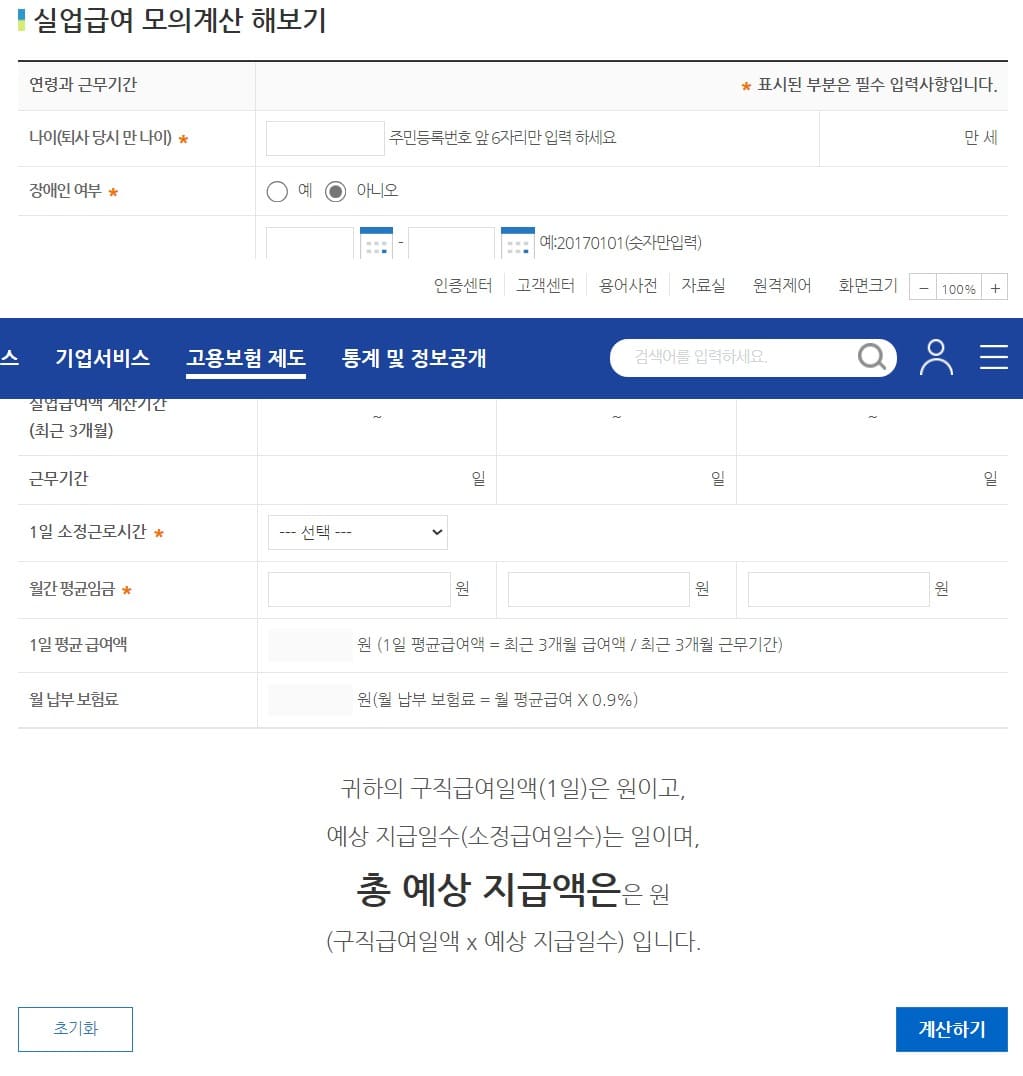
Task: Reset the form with 초기화
Action: [x=75, y=1028]
